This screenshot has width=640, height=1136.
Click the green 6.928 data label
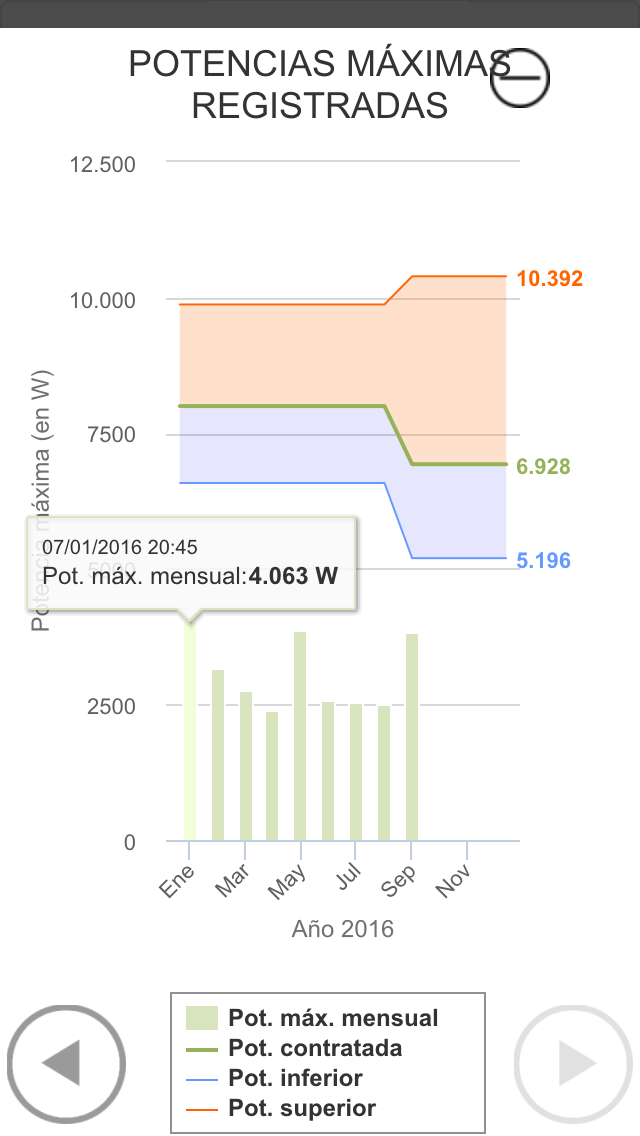point(544,466)
